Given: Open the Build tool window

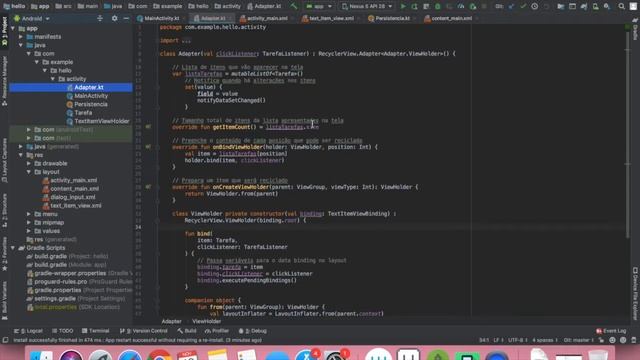Looking at the screenshot, I should click(x=187, y=331).
